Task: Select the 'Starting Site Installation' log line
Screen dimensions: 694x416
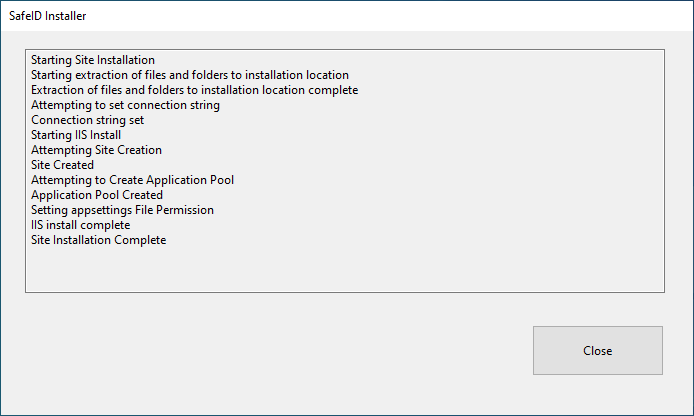Action: point(93,60)
